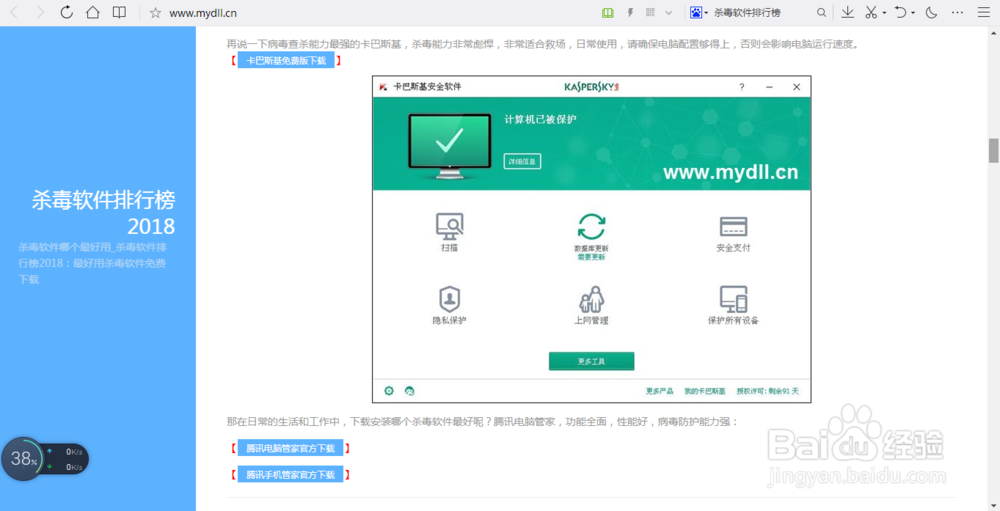Click the 计算机已被保护 status text
The width and height of the screenshot is (1000, 511).
pos(540,119)
